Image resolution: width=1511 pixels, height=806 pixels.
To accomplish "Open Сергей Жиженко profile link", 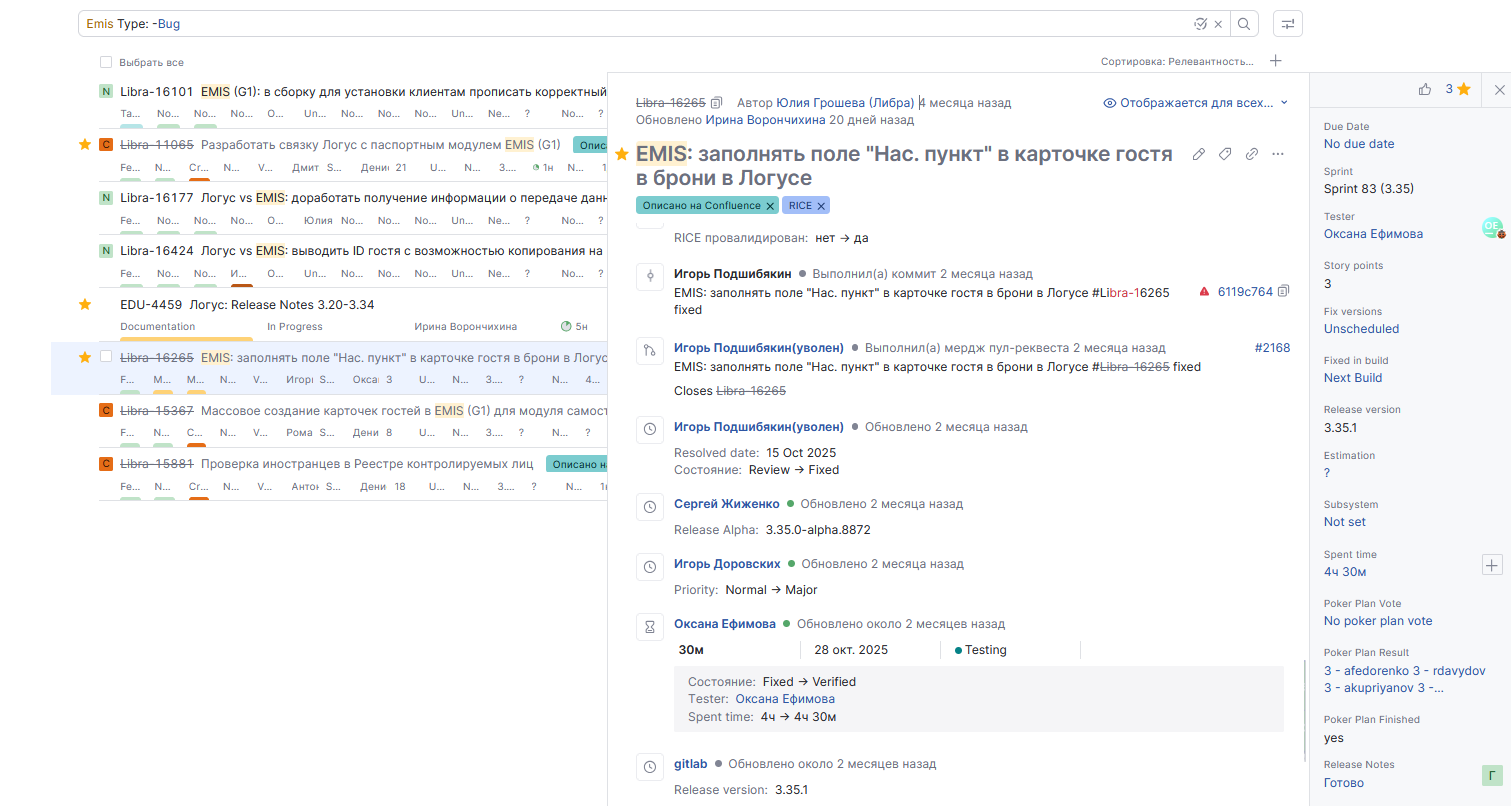I will click(x=727, y=504).
